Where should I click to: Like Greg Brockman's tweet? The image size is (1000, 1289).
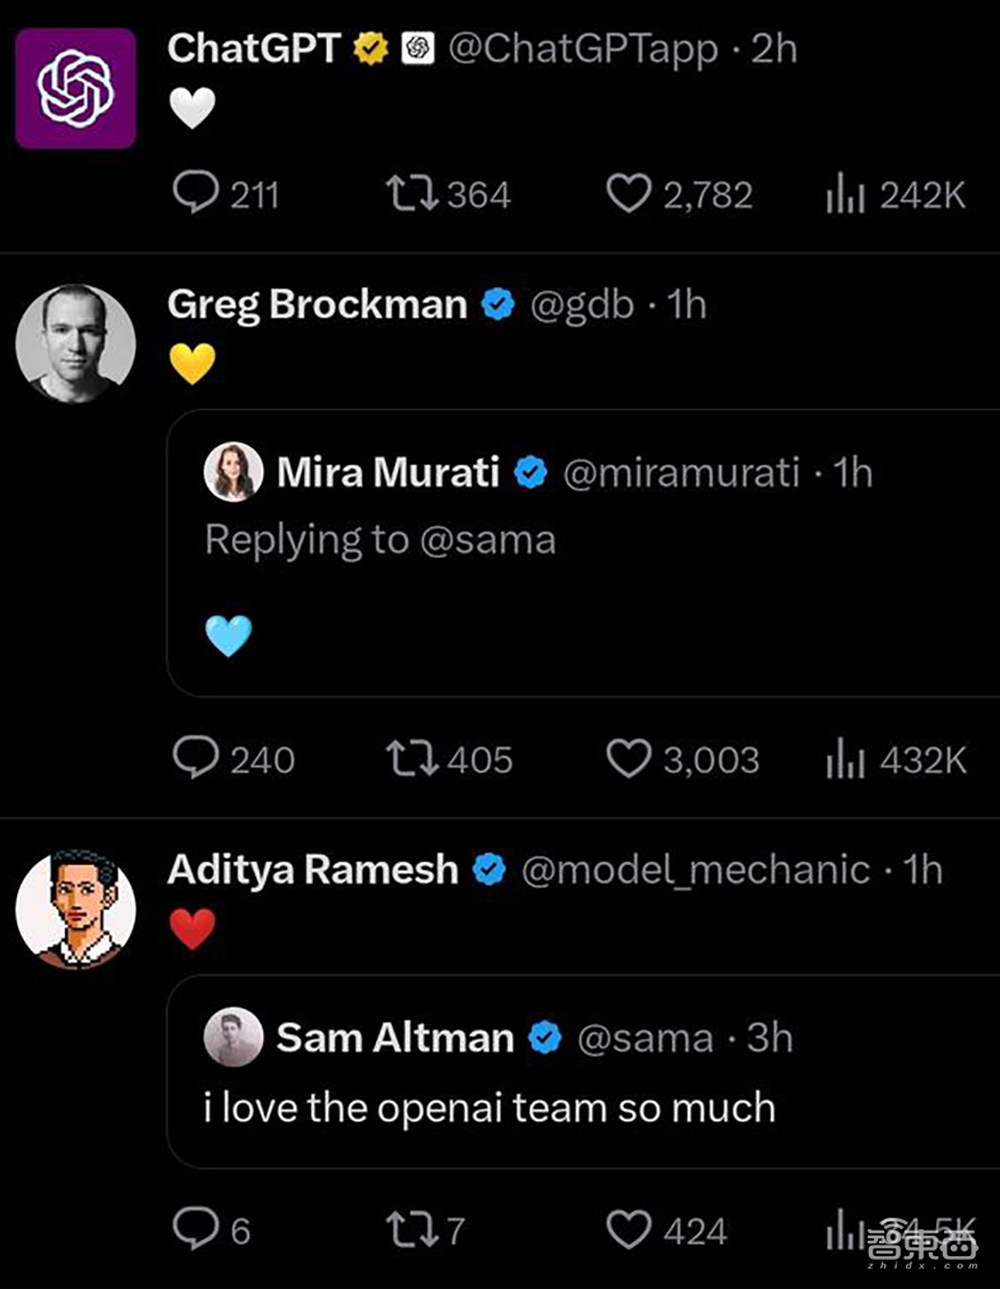(628, 759)
